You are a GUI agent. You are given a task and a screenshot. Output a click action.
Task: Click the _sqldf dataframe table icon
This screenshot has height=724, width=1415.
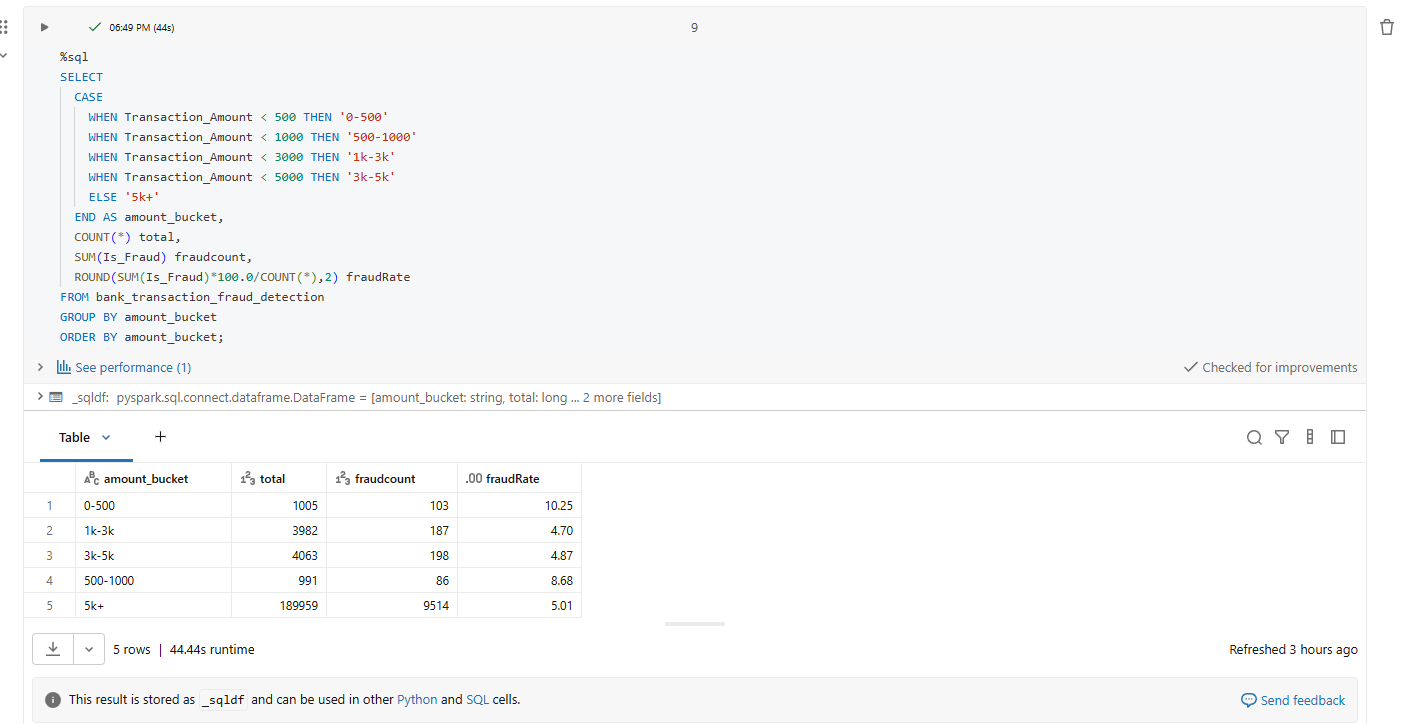tap(56, 397)
